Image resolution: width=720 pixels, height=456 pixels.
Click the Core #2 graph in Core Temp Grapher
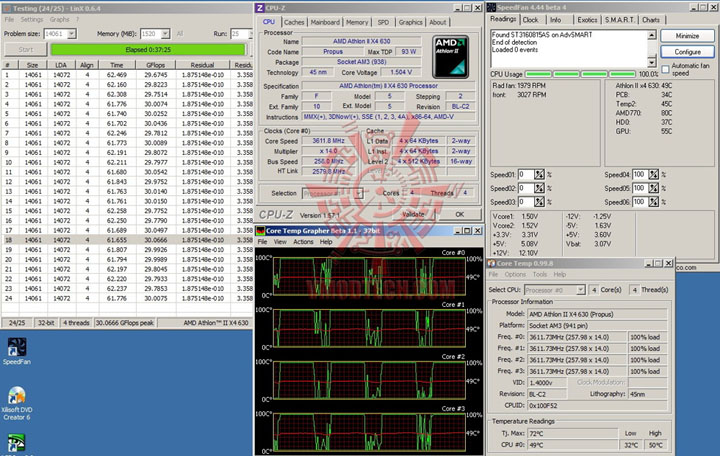[369, 380]
